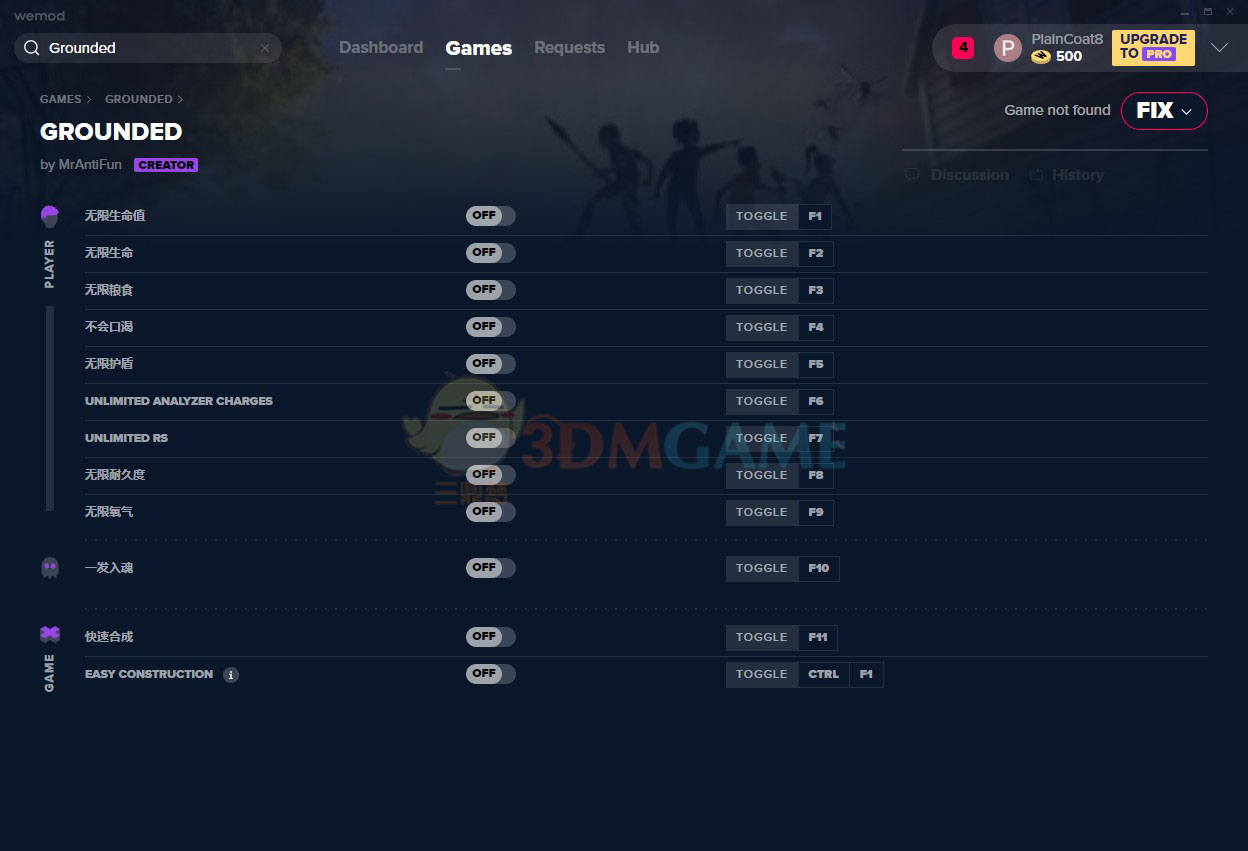Click the Easy Construction info icon
The height and width of the screenshot is (851, 1248).
coord(231,675)
